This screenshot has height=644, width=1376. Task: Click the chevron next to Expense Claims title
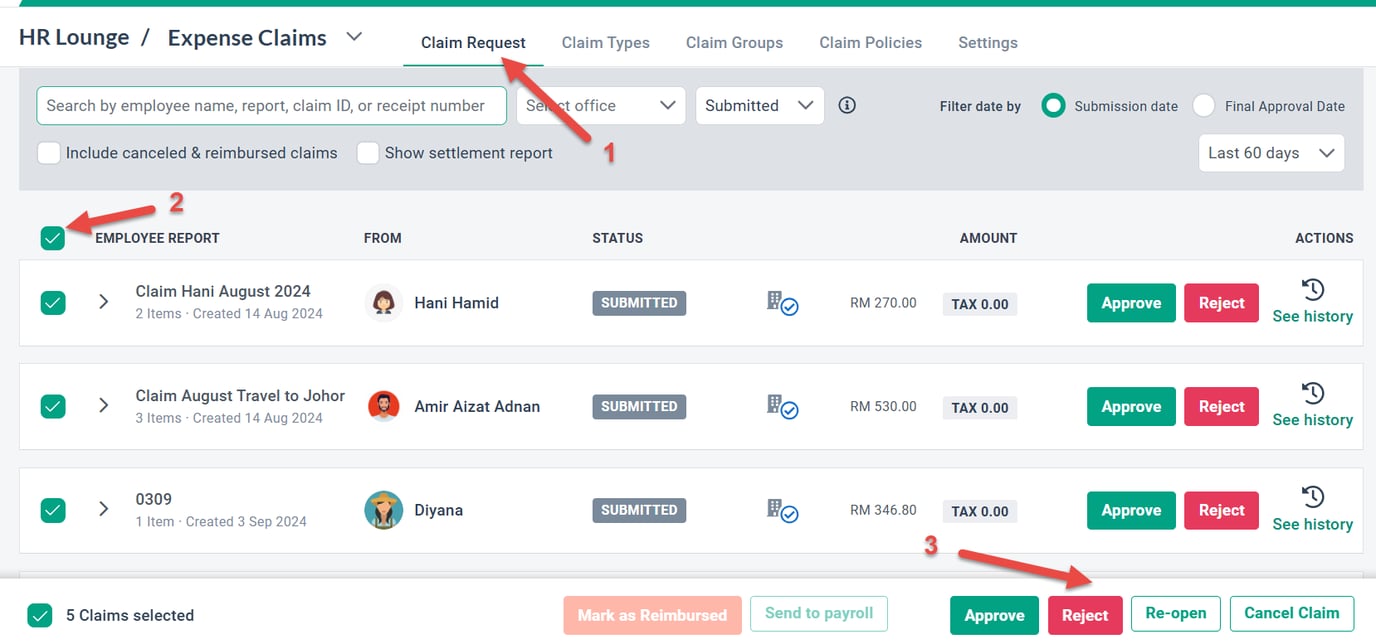353,36
